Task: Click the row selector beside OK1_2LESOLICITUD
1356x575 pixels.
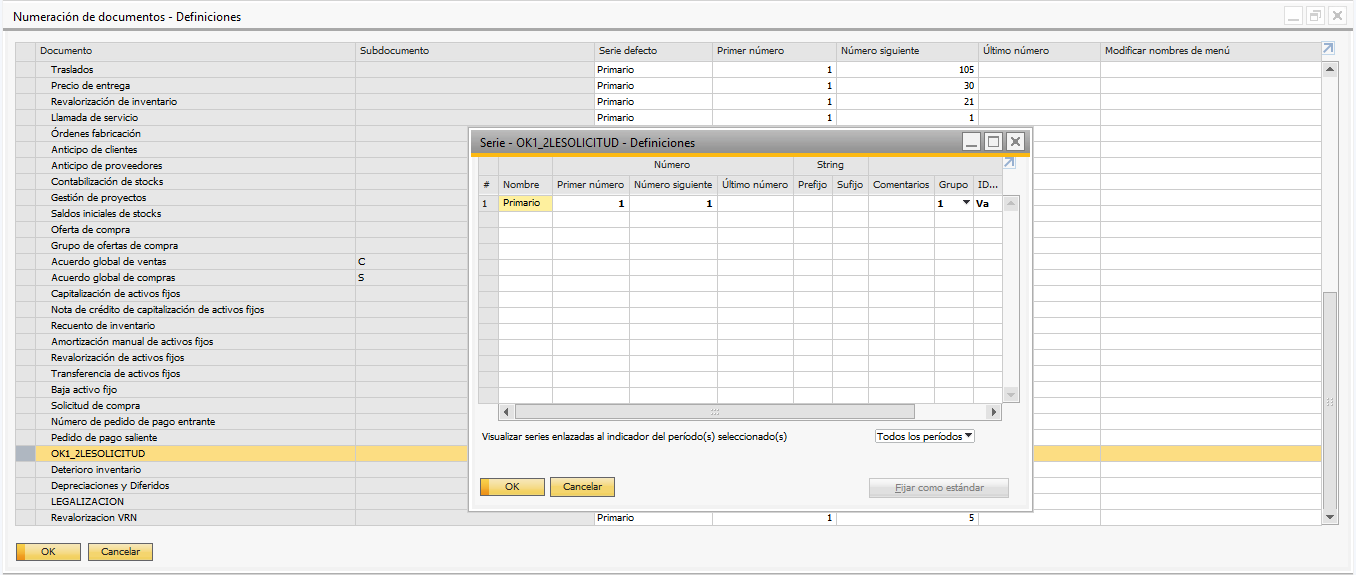Action: coord(26,454)
